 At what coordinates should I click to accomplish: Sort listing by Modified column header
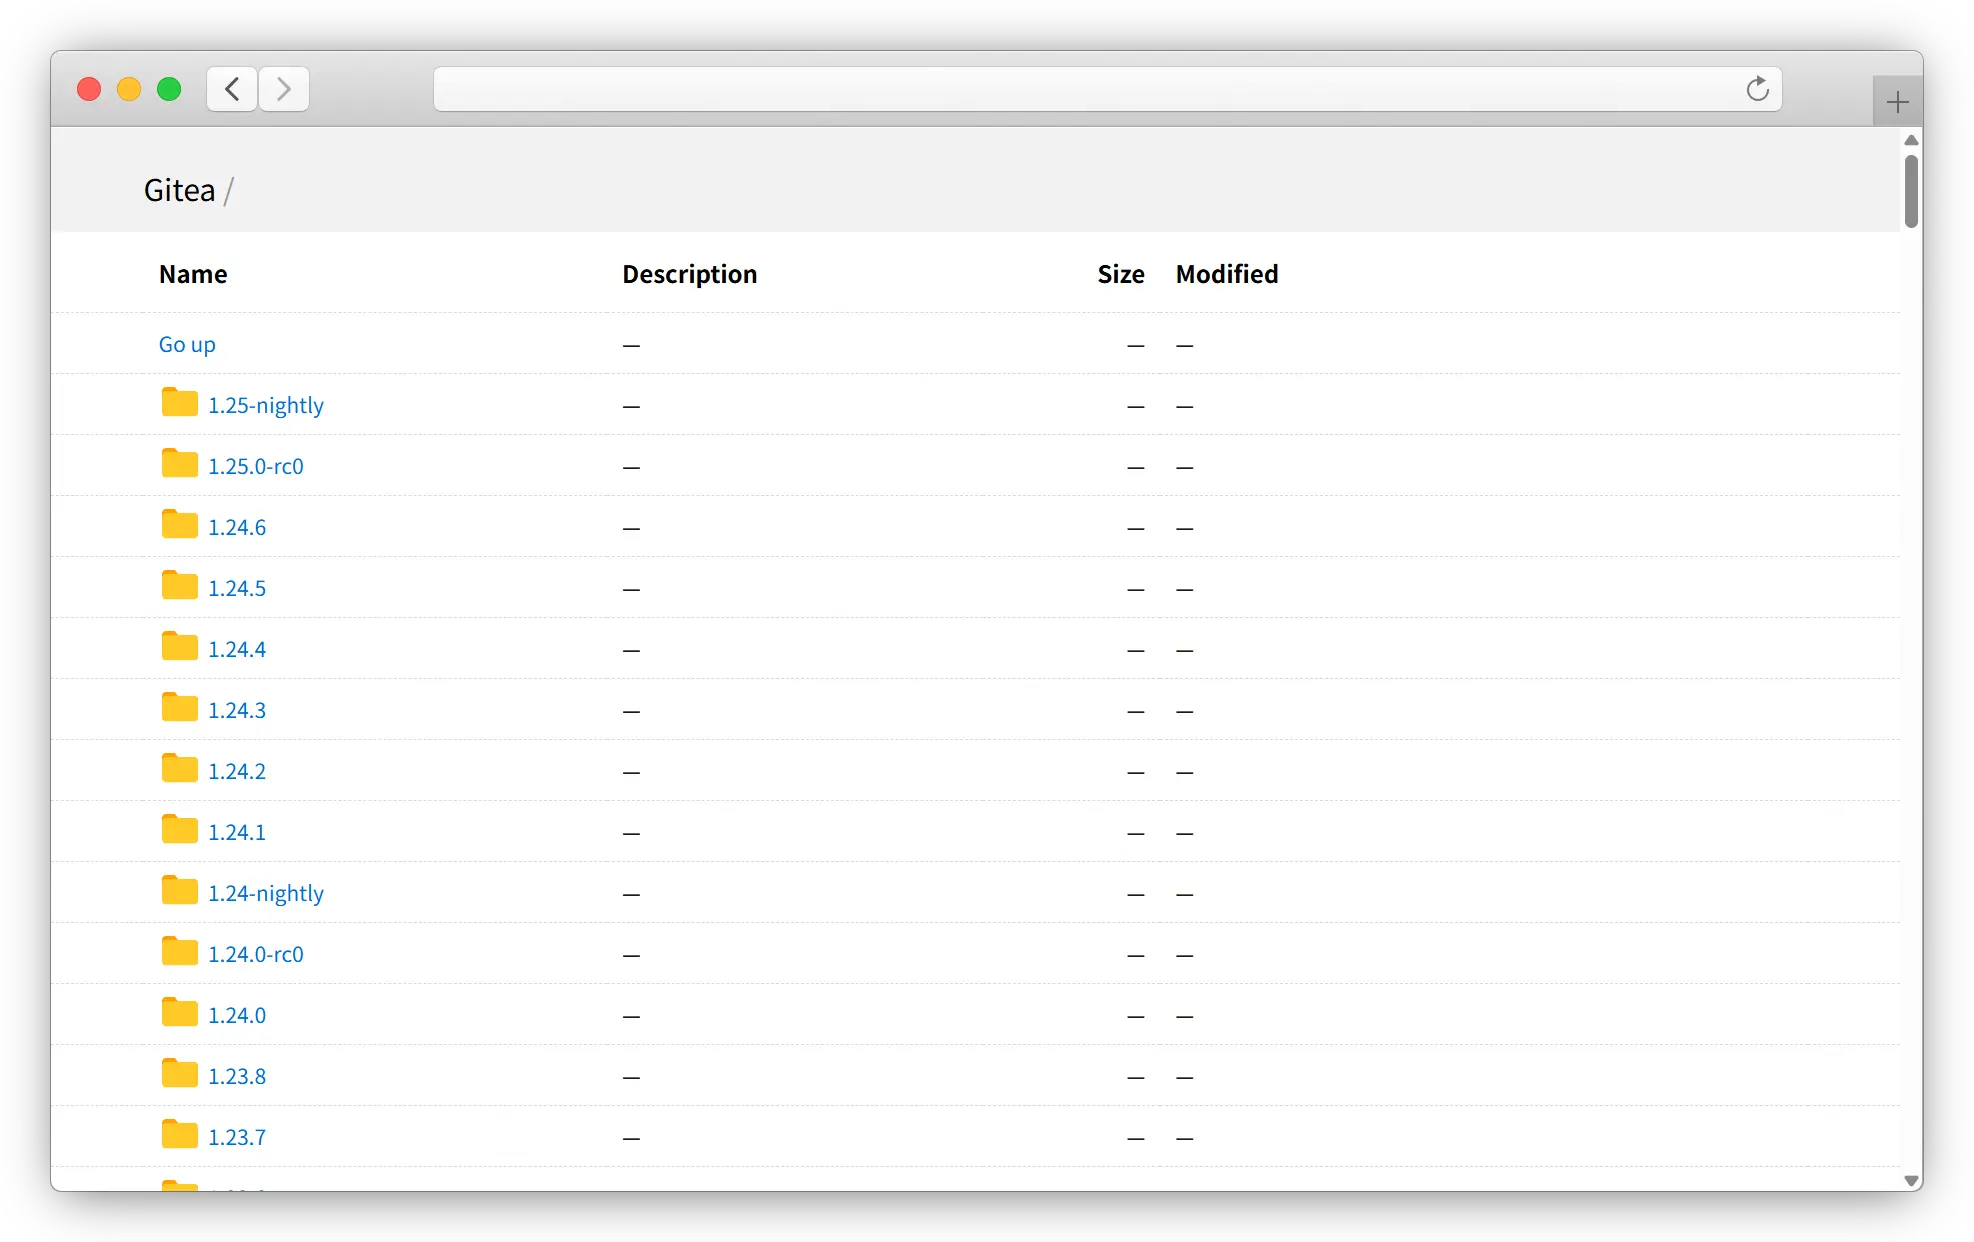tap(1226, 275)
